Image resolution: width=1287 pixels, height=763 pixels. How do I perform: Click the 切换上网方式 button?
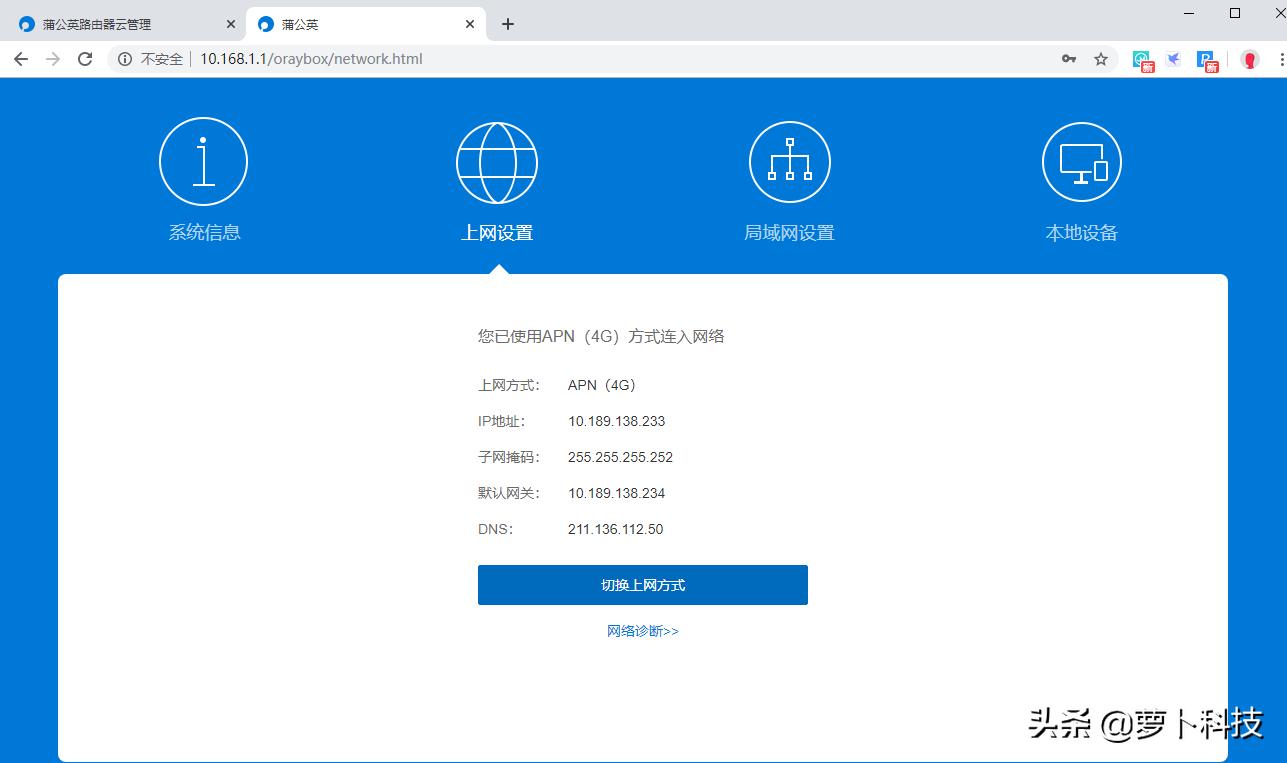(x=643, y=585)
